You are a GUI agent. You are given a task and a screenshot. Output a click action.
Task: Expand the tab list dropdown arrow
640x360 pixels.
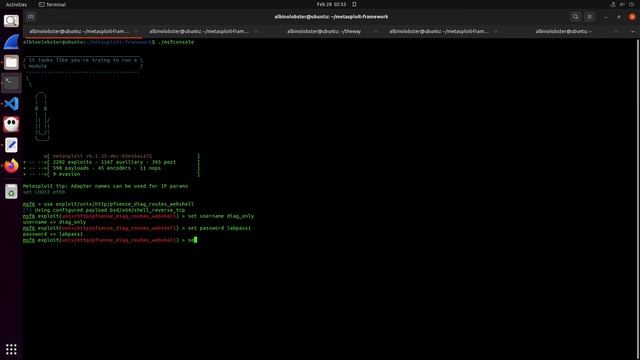point(633,31)
